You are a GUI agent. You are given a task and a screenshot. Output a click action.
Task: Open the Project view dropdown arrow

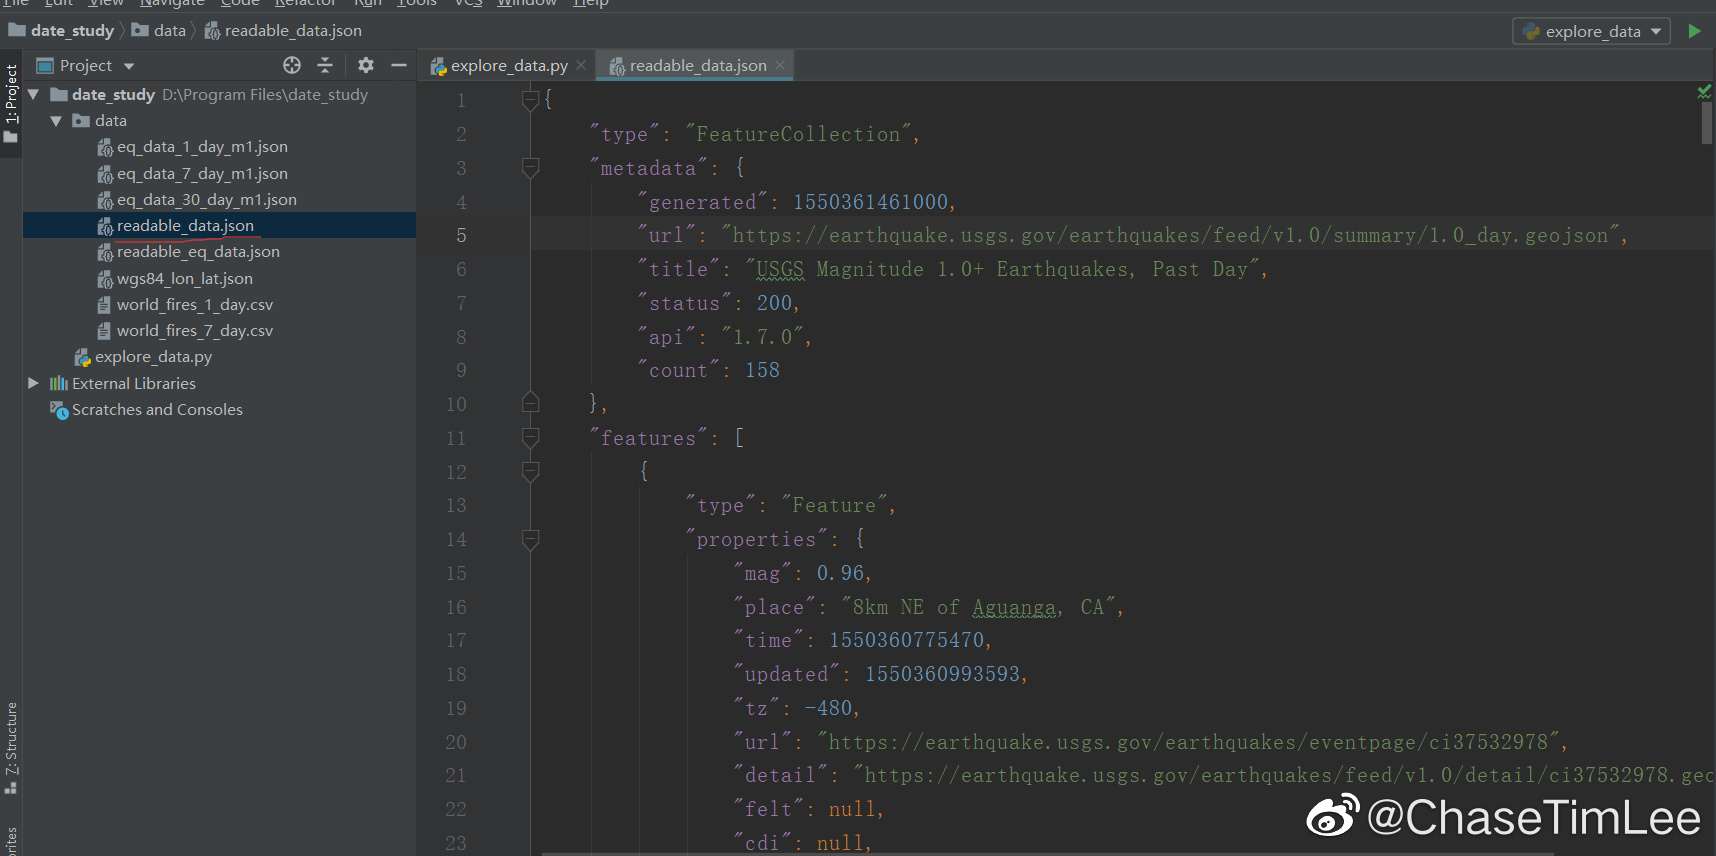pyautogui.click(x=129, y=66)
